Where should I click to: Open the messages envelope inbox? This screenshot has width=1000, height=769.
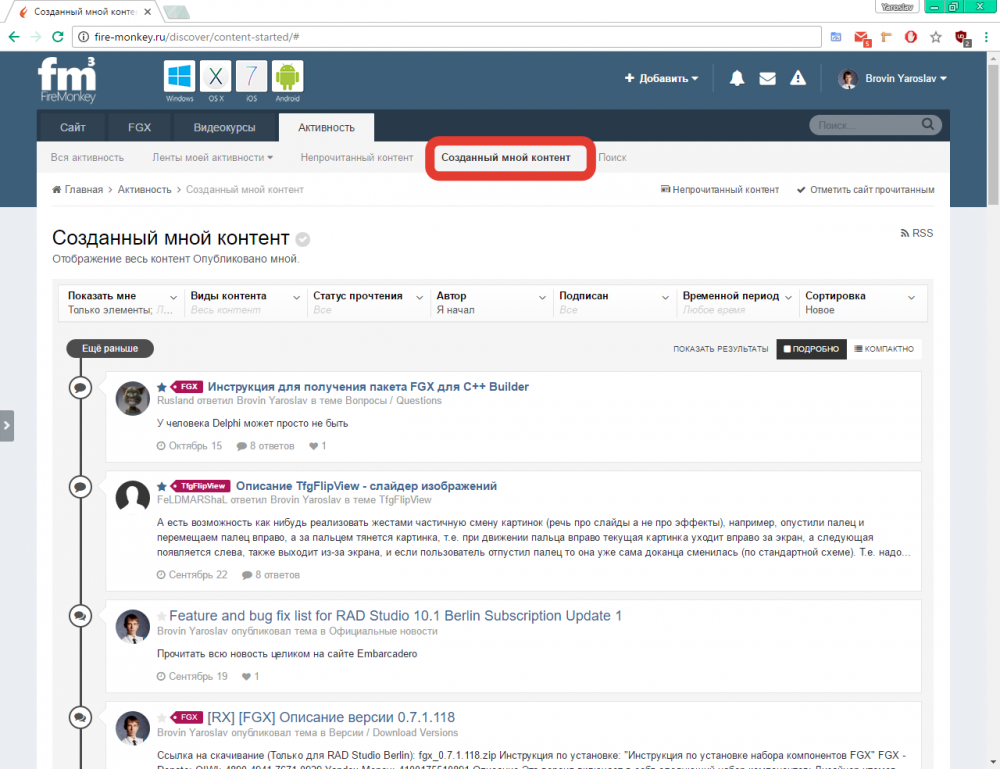point(767,78)
